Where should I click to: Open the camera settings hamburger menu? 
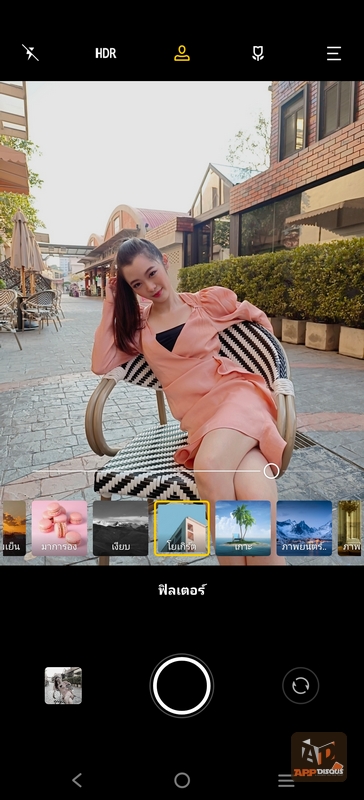334,53
